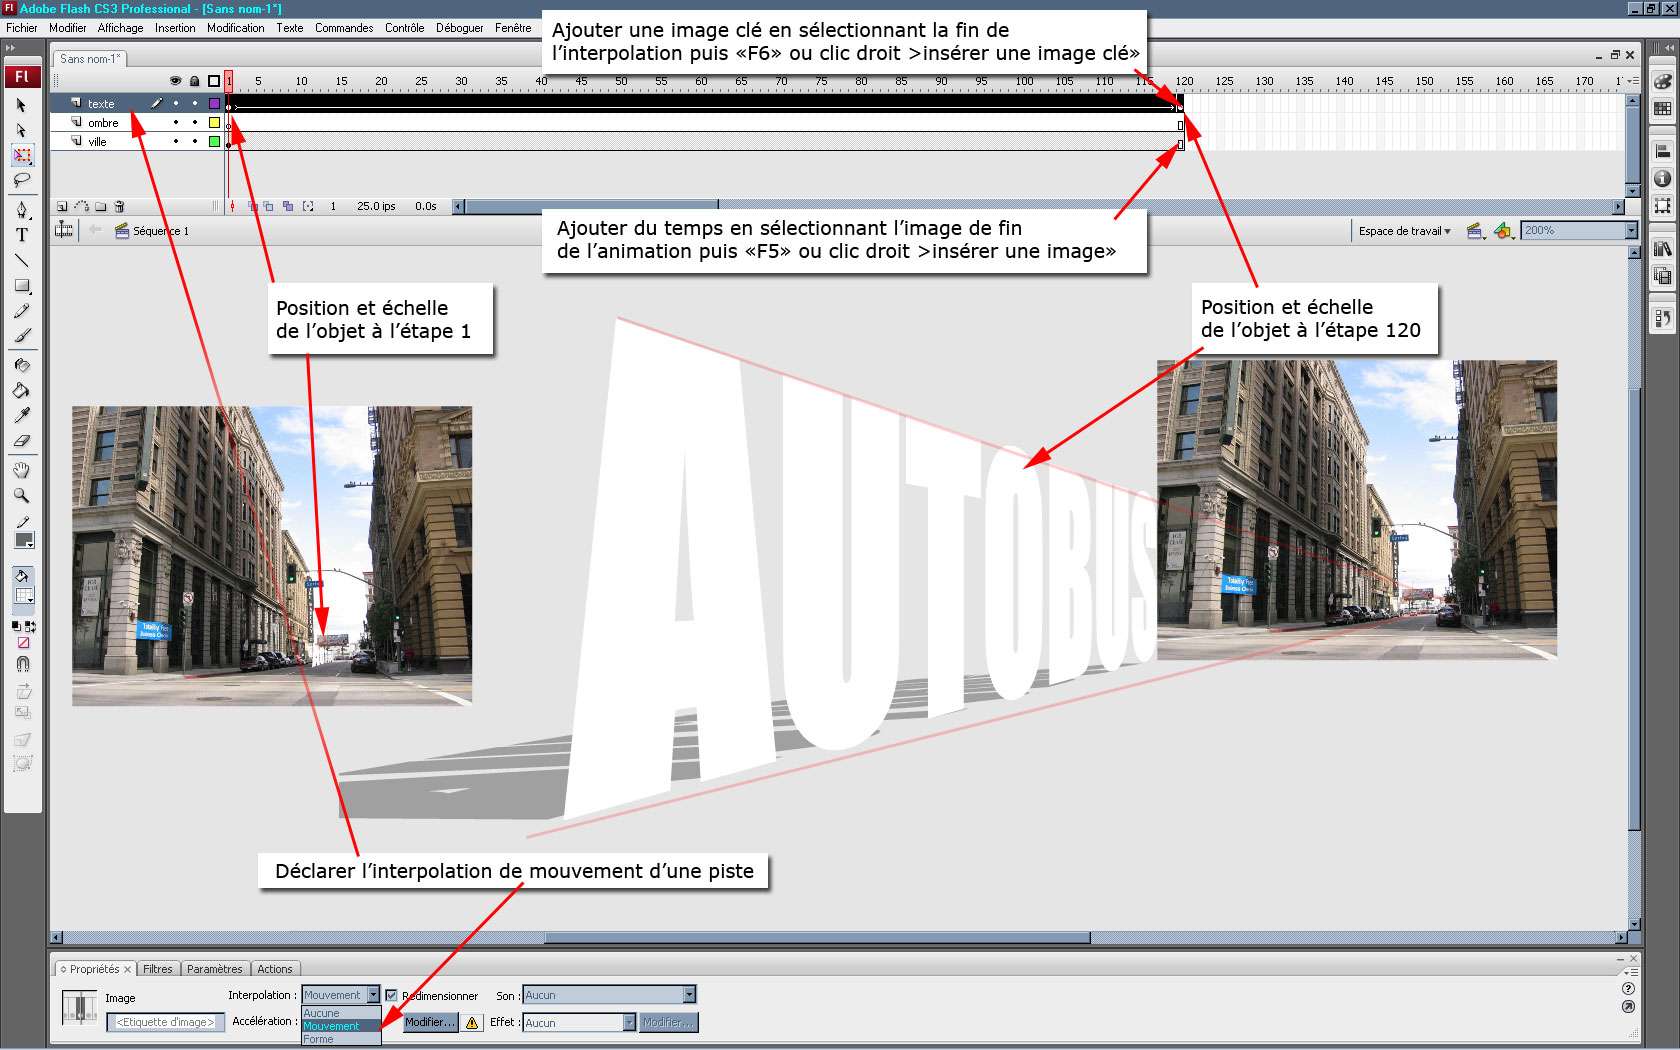Click the edit scene clapperboard icon

click(x=1475, y=231)
